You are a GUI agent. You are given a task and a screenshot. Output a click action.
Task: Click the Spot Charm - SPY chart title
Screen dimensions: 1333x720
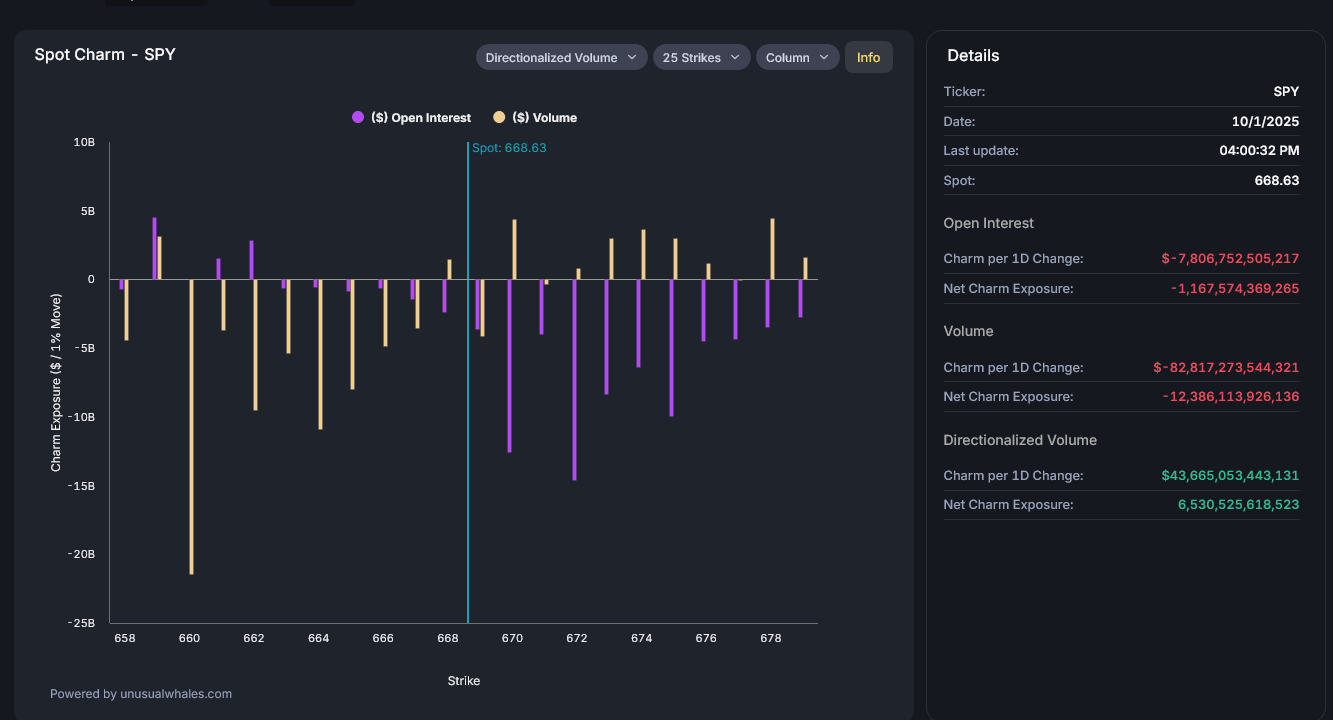(105, 55)
